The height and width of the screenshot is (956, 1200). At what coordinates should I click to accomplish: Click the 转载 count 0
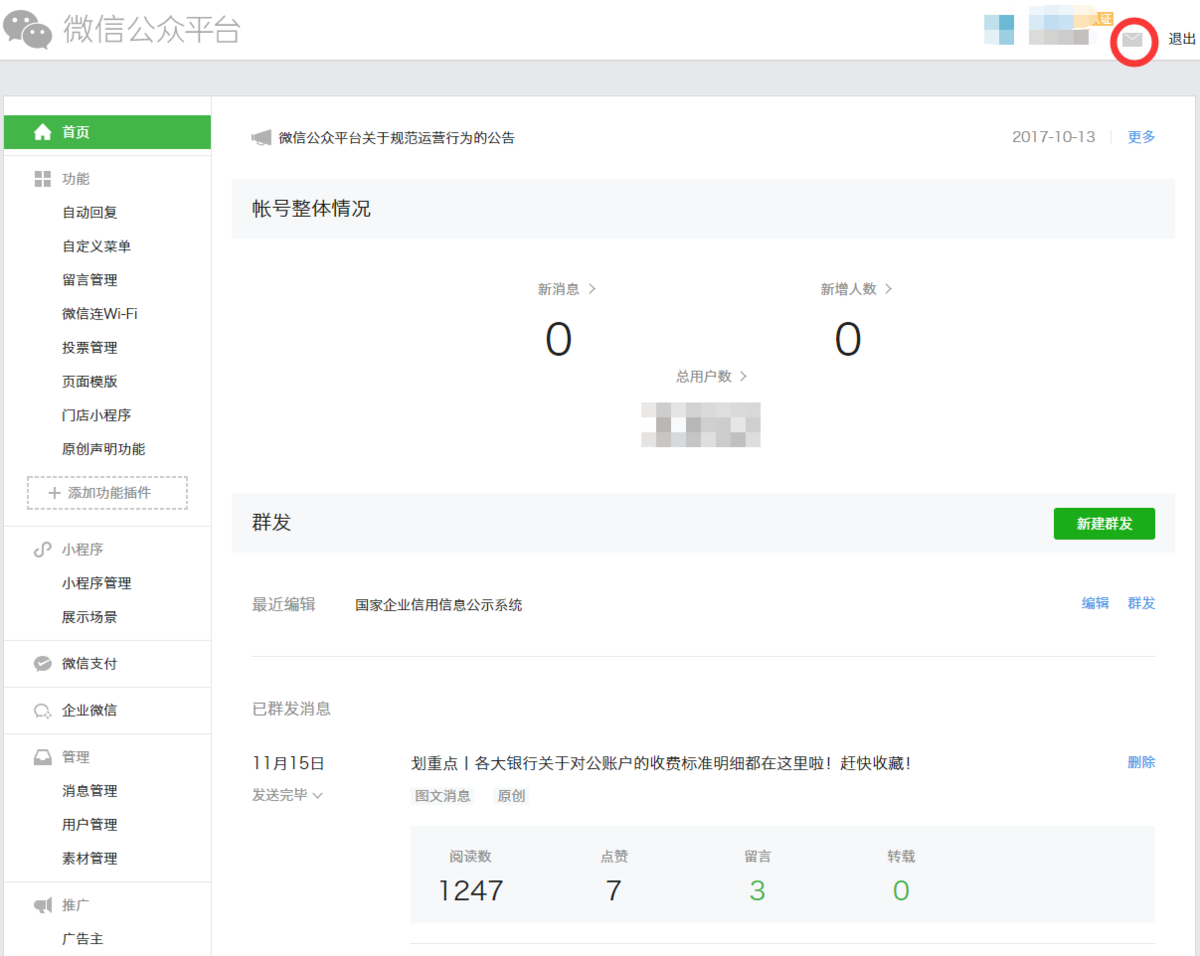[x=901, y=890]
